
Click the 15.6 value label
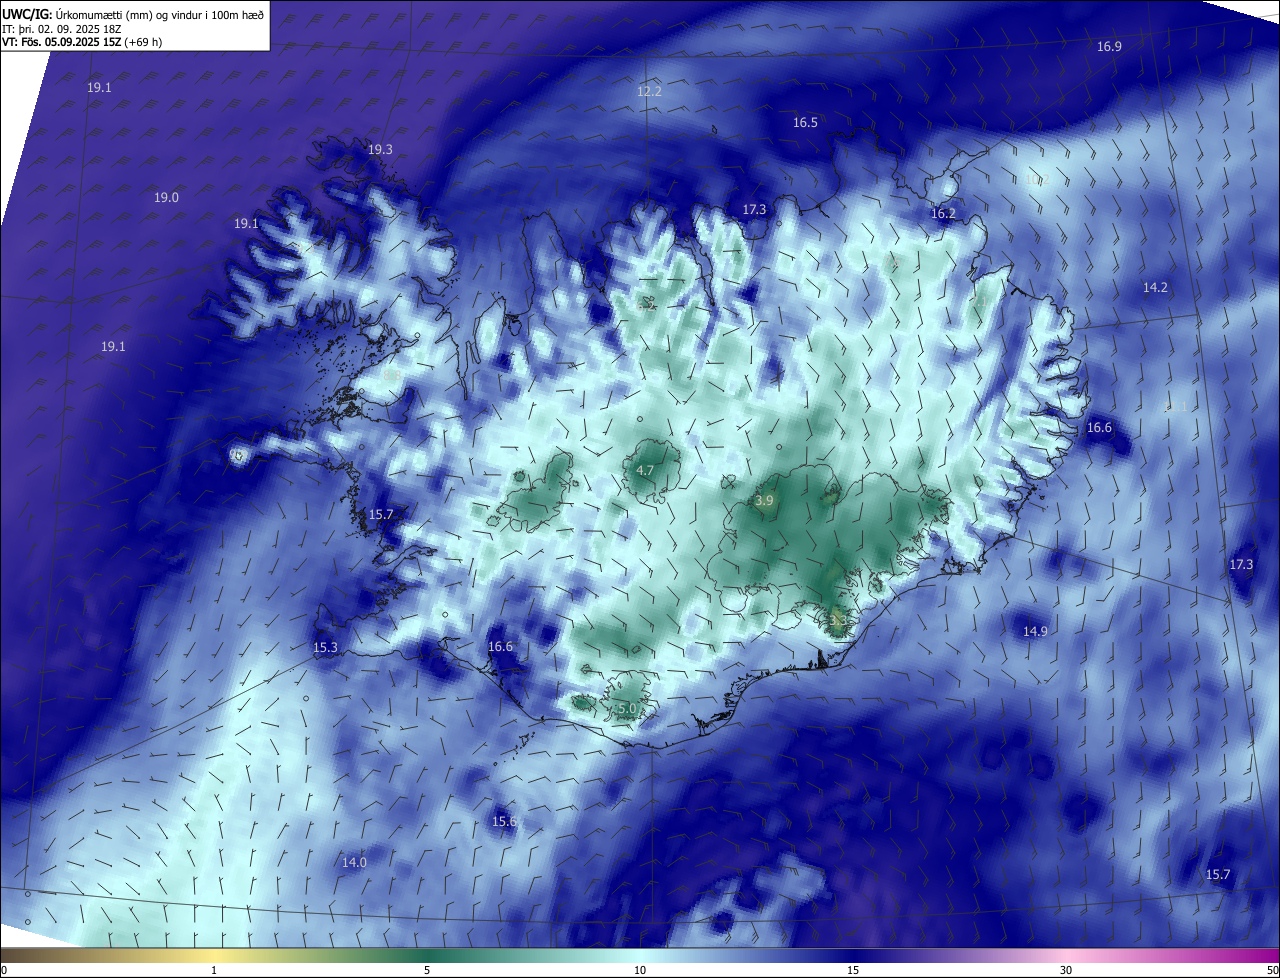[504, 821]
